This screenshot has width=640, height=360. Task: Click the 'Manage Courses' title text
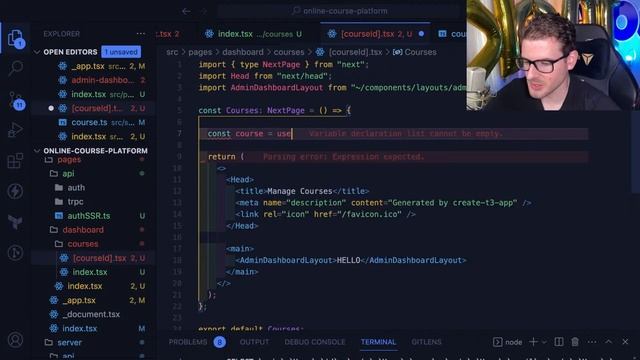(300, 191)
